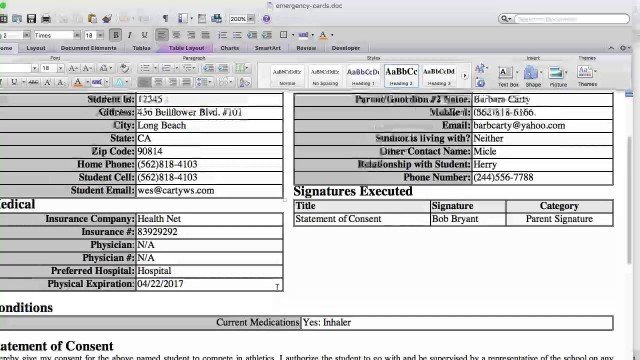The width and height of the screenshot is (640, 360).
Task: Paste from clipboard in the standard toolbar
Action: 93,19
